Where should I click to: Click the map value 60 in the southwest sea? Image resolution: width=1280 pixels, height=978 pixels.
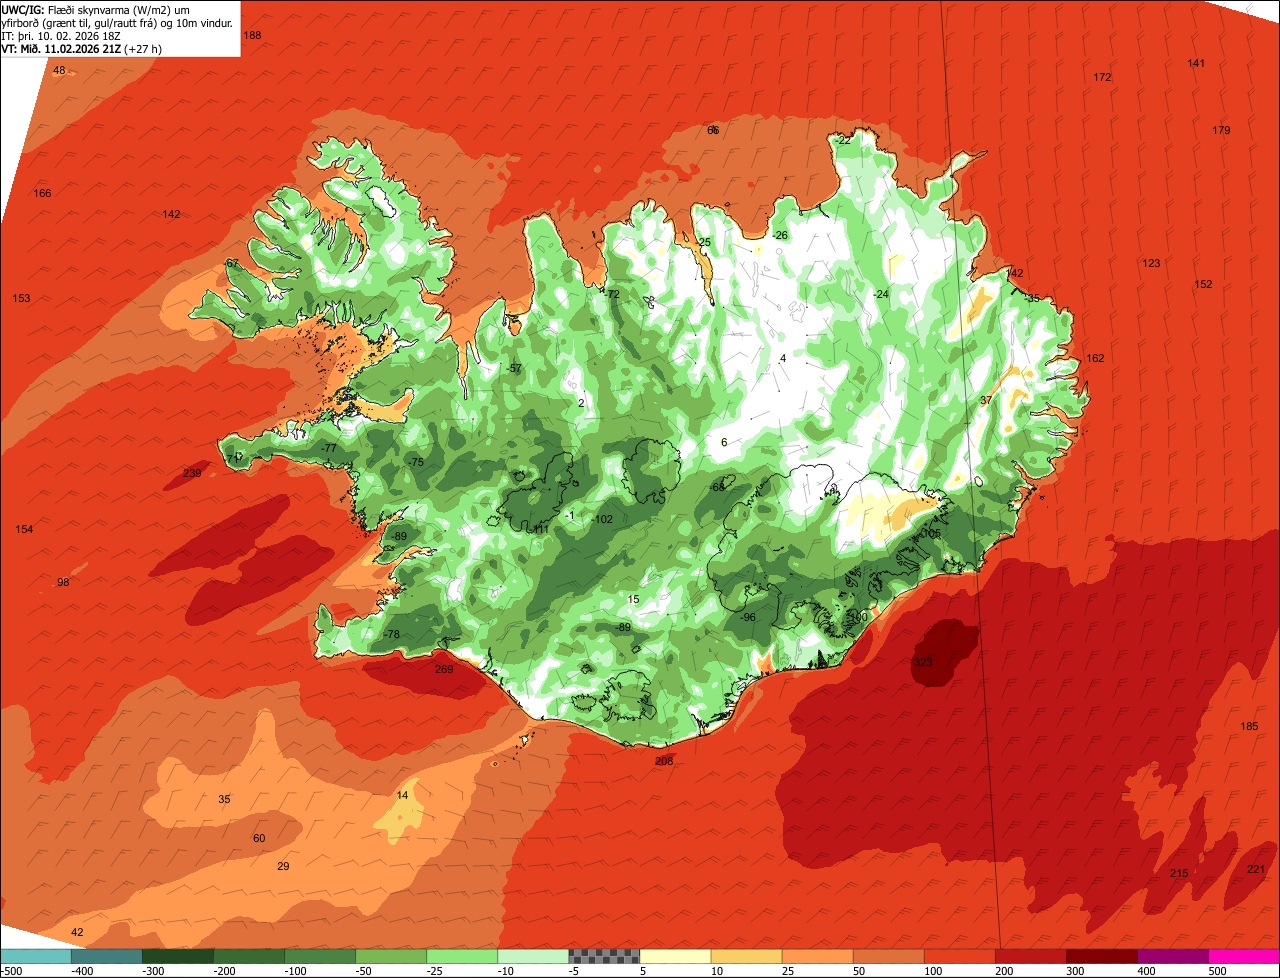(259, 838)
